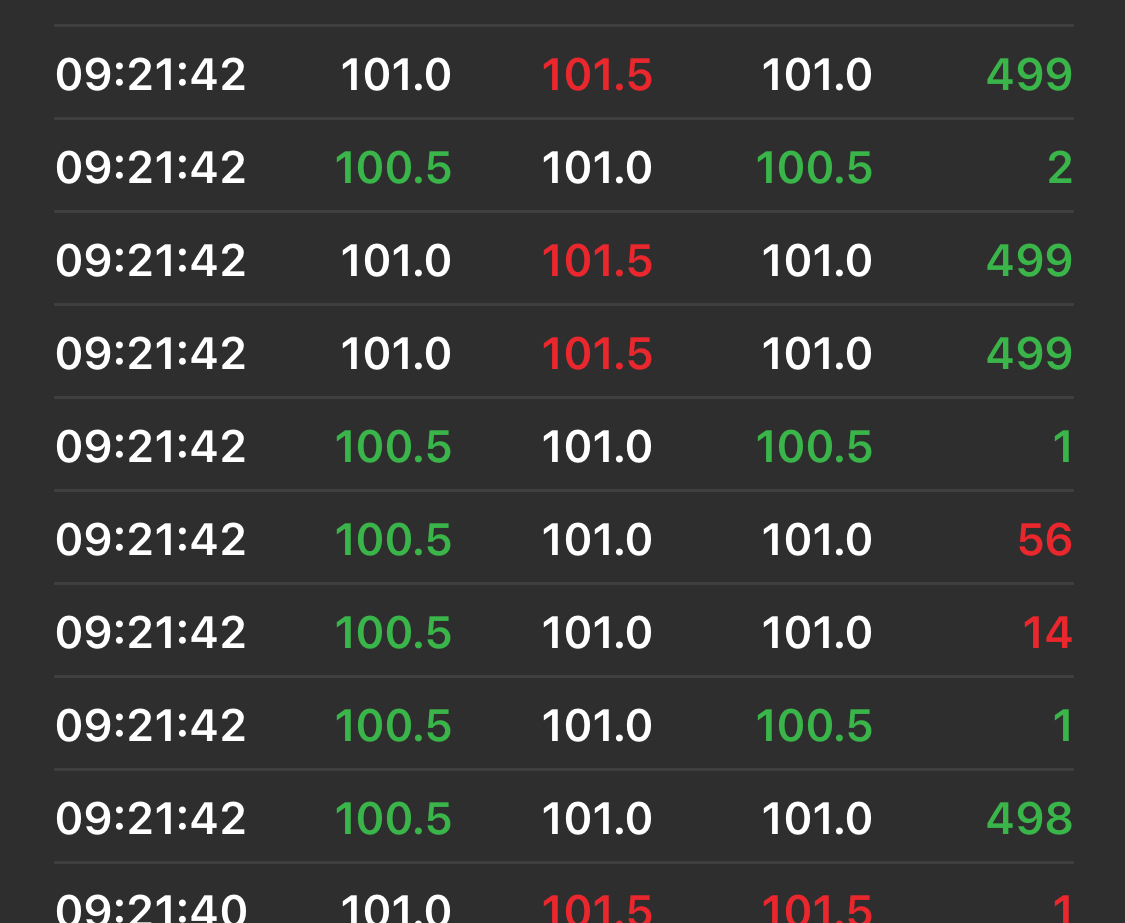This screenshot has height=923, width=1125.
Task: Click the lowest 499 volume value
Action: tap(1029, 354)
